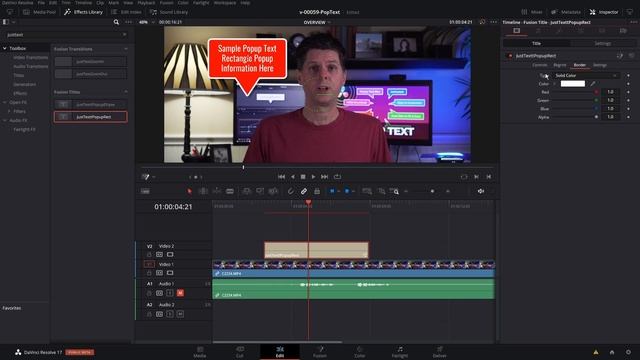The height and width of the screenshot is (360, 640).
Task: Toggle timeline snapping magnet
Action: (290, 191)
